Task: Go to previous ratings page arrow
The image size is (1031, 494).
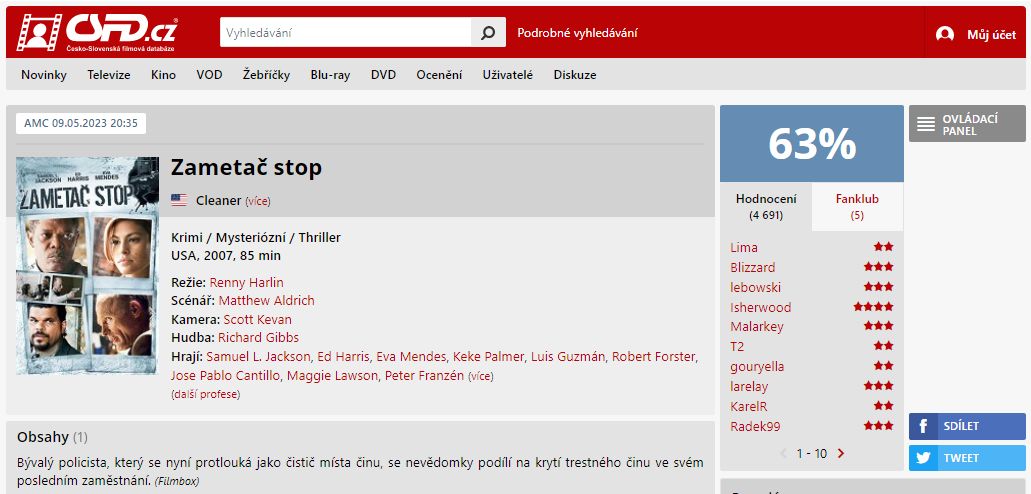Action: click(x=783, y=453)
